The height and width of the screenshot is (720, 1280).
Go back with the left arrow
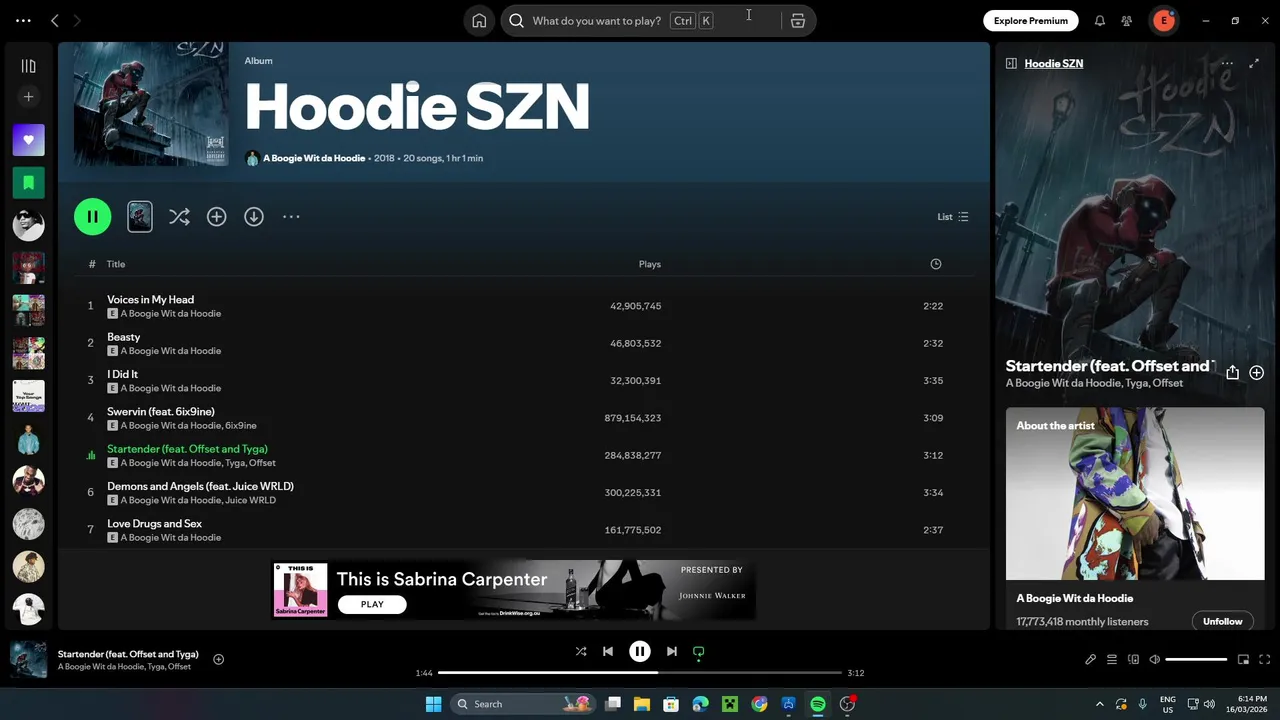point(55,20)
